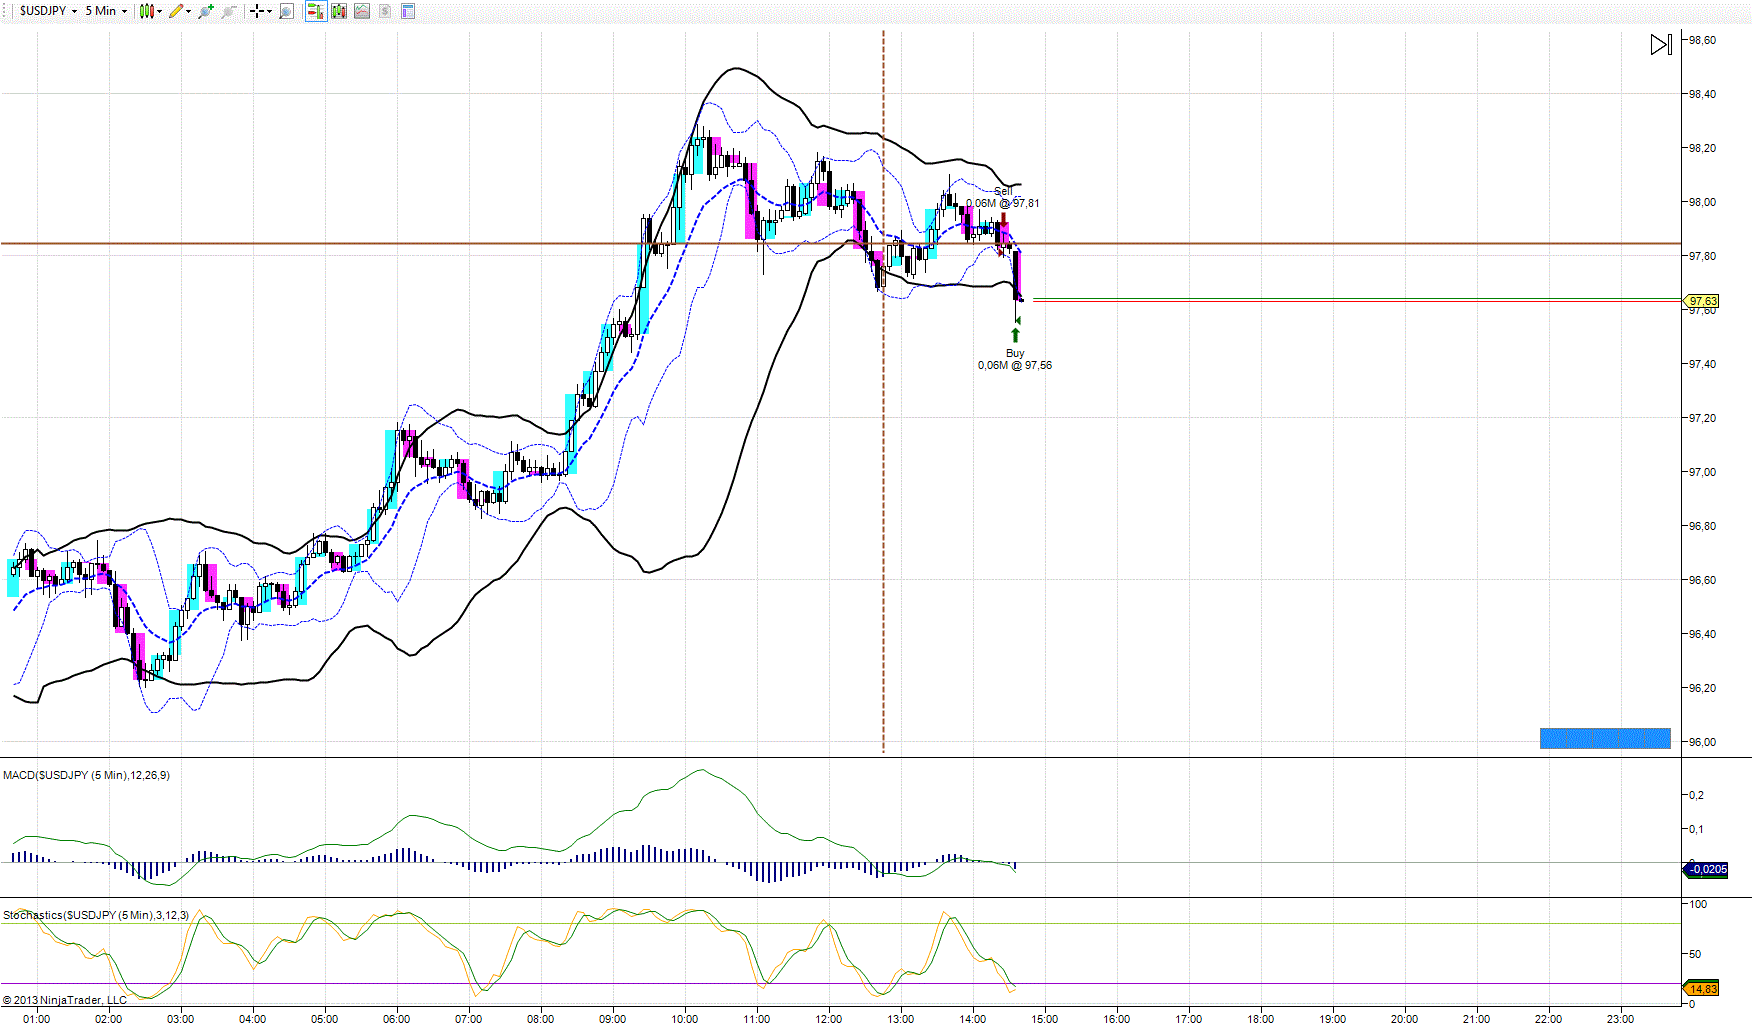
Task: Click the 23:00 time axis label
Action: coord(1621,1019)
